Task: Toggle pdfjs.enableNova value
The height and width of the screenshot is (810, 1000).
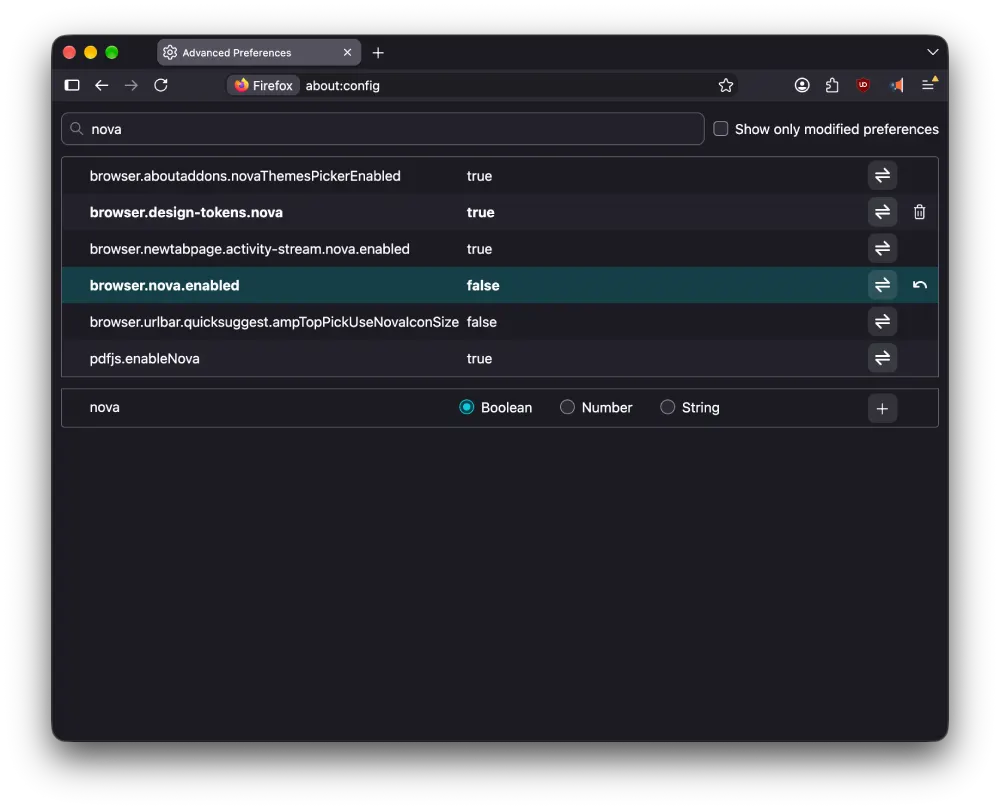Action: click(882, 358)
